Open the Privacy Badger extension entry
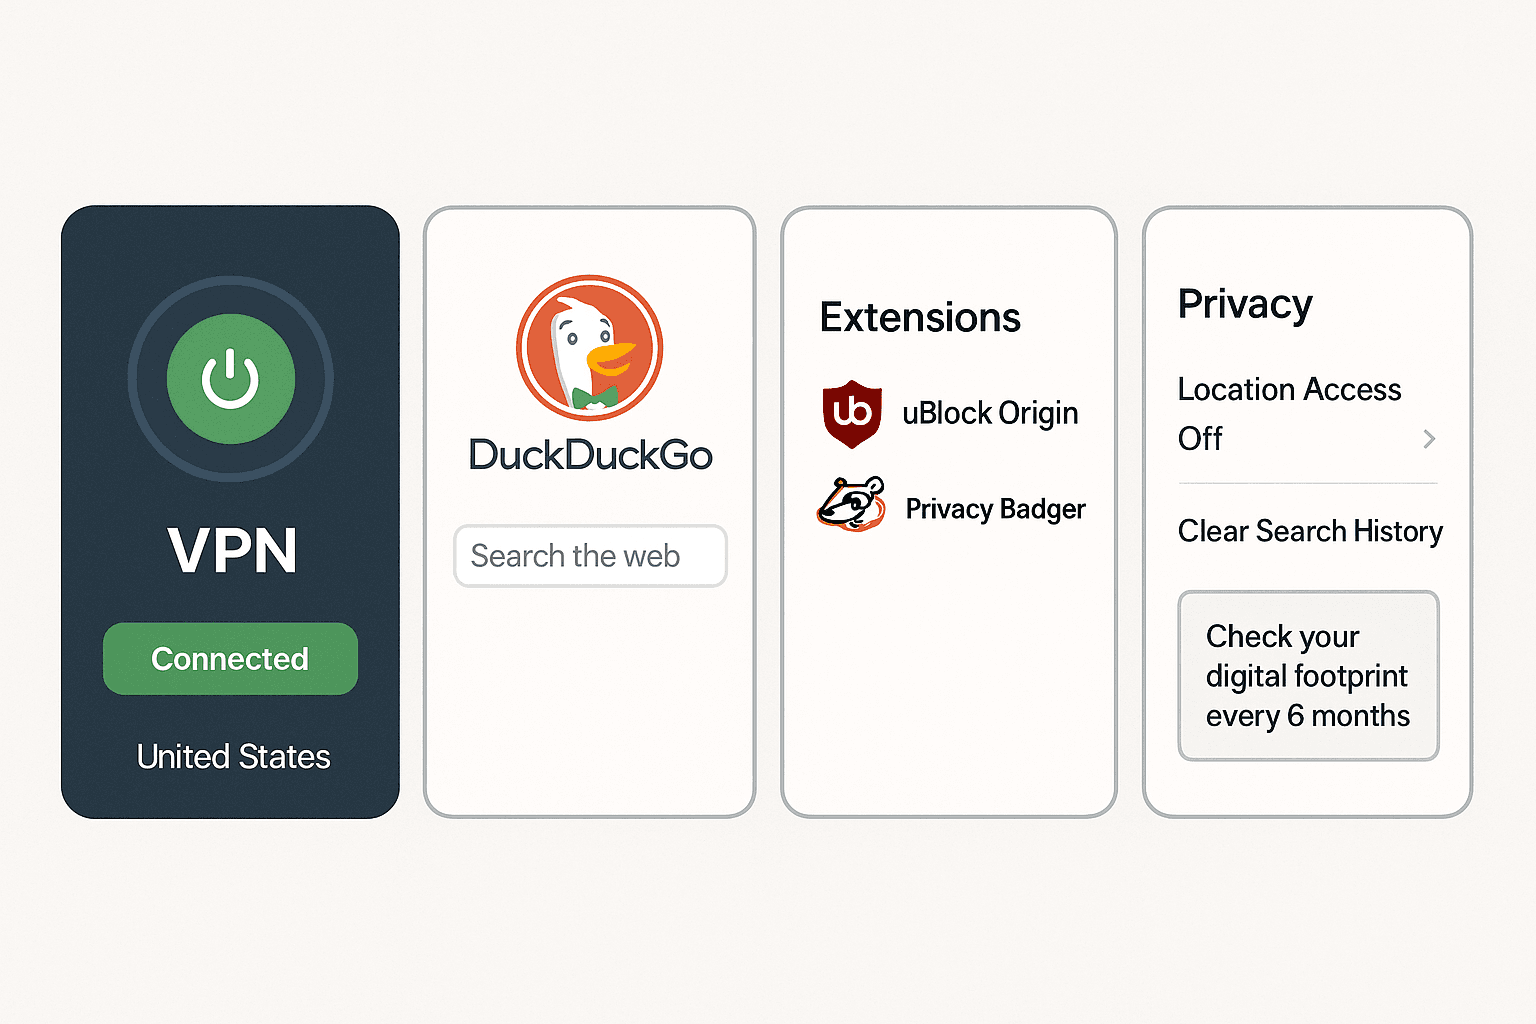The height and width of the screenshot is (1024, 1536). tap(951, 506)
